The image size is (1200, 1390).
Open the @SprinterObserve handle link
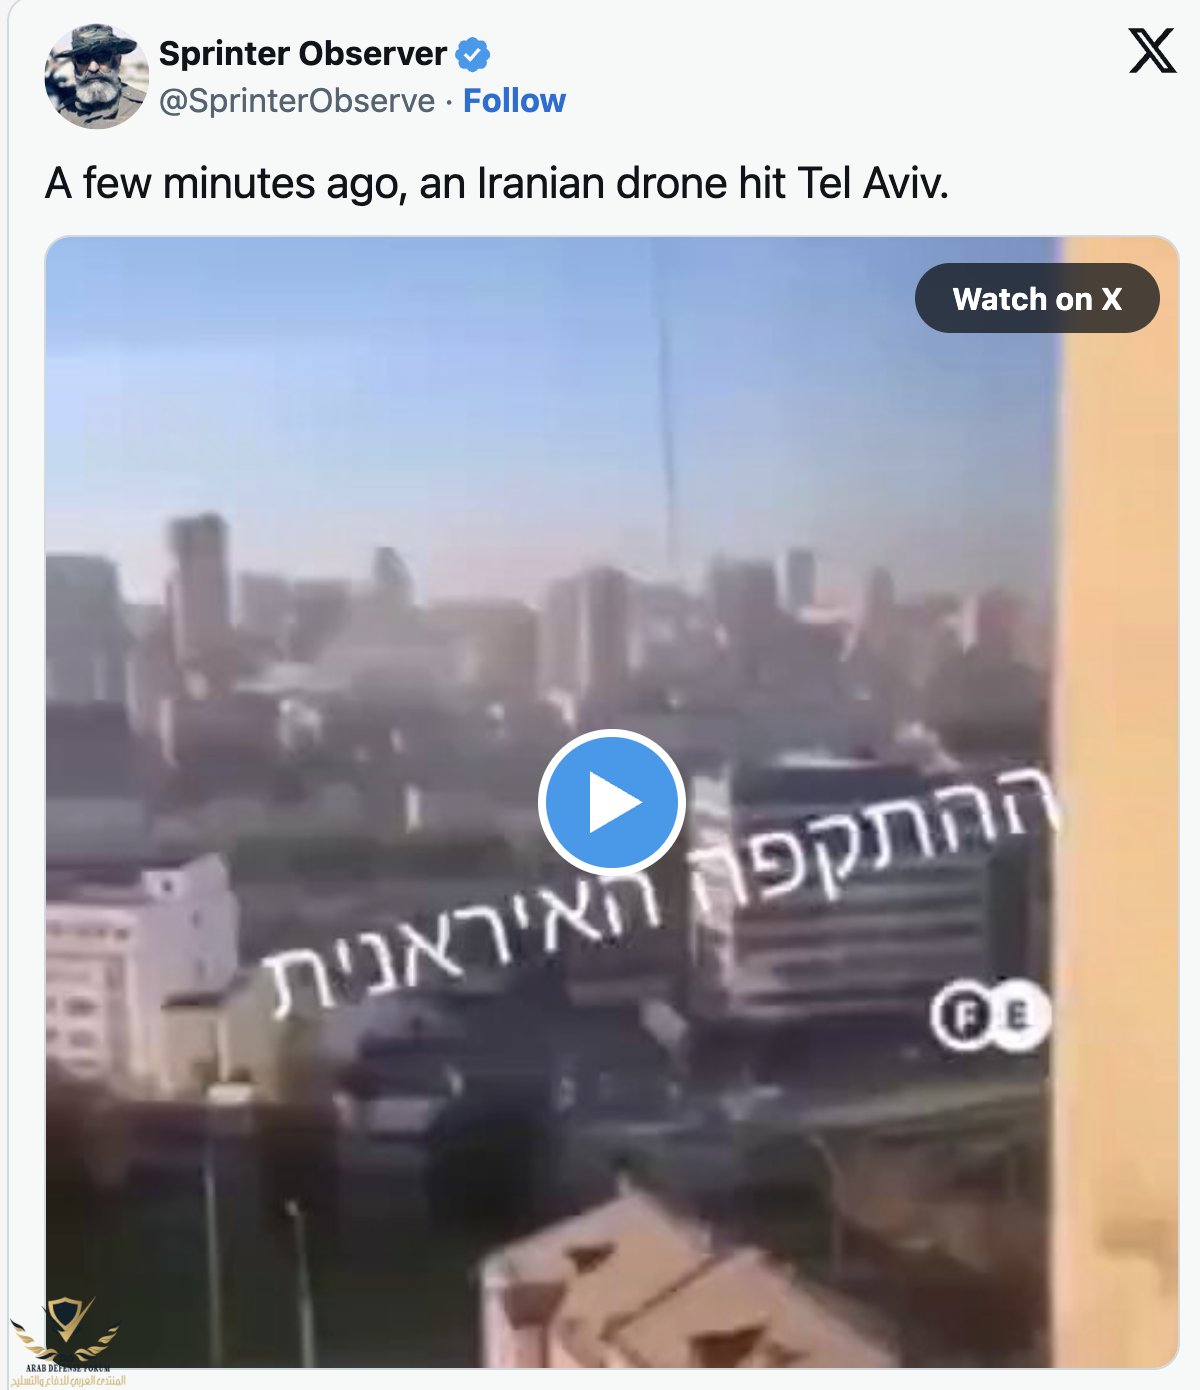(297, 101)
